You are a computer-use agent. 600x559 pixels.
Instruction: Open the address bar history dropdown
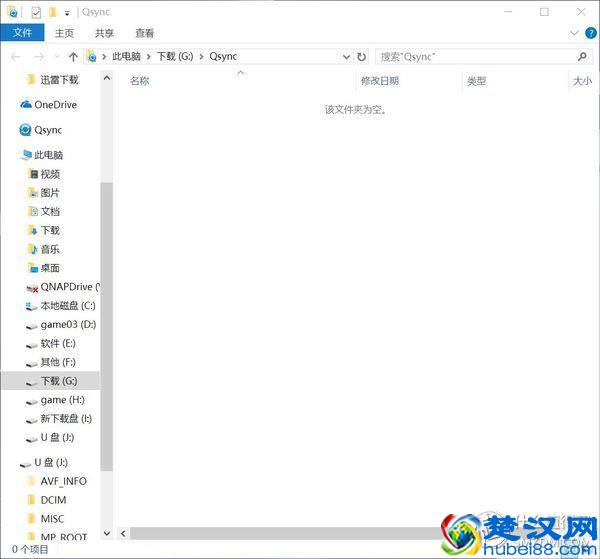[346, 57]
